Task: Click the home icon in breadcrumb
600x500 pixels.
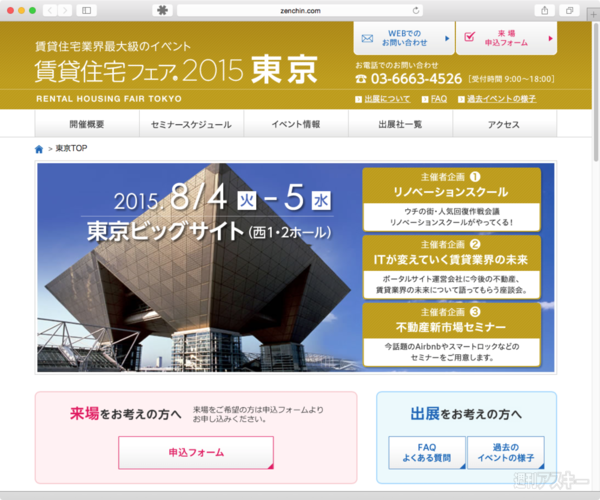Action: click(39, 149)
